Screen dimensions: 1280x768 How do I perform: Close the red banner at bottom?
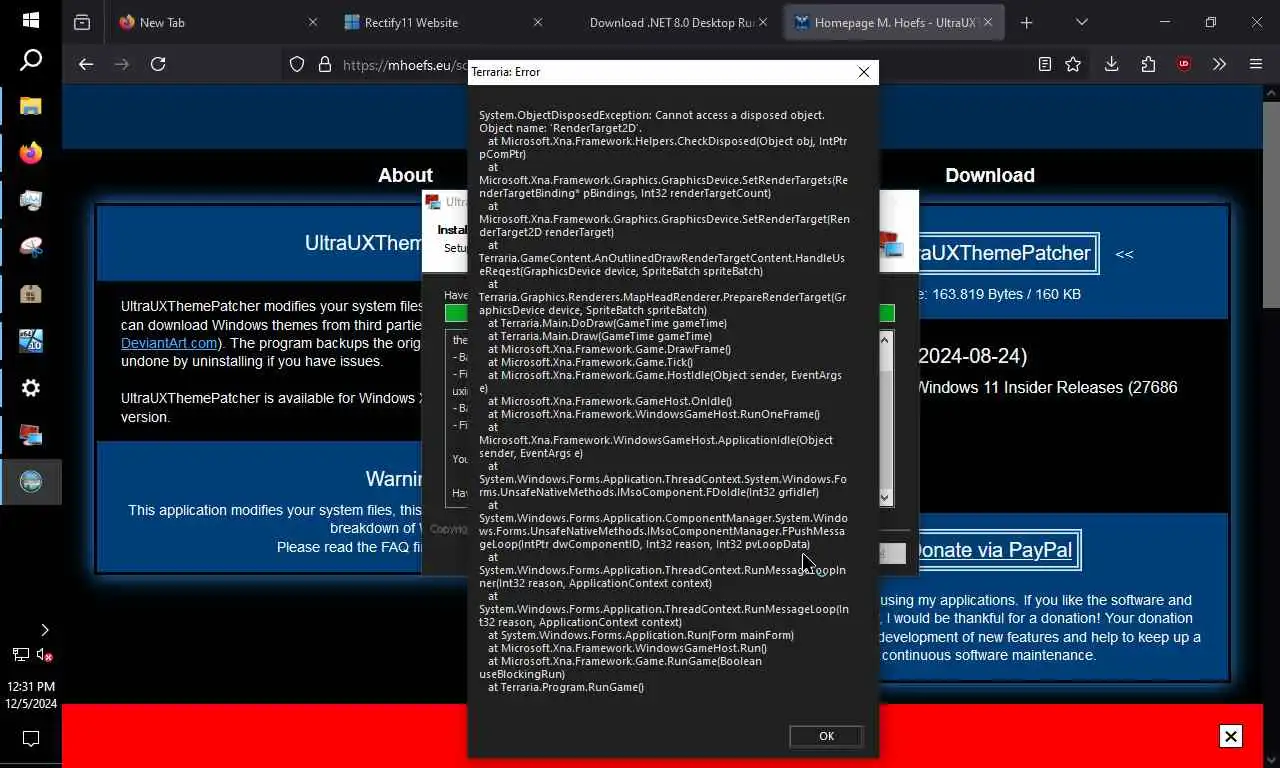click(1231, 736)
